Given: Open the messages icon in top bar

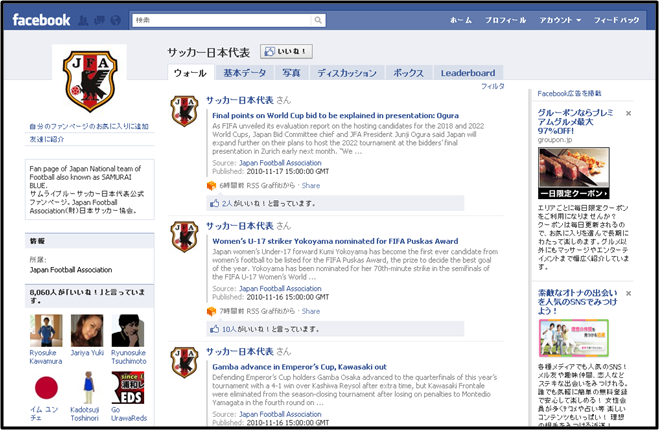Looking at the screenshot, I should [x=99, y=20].
